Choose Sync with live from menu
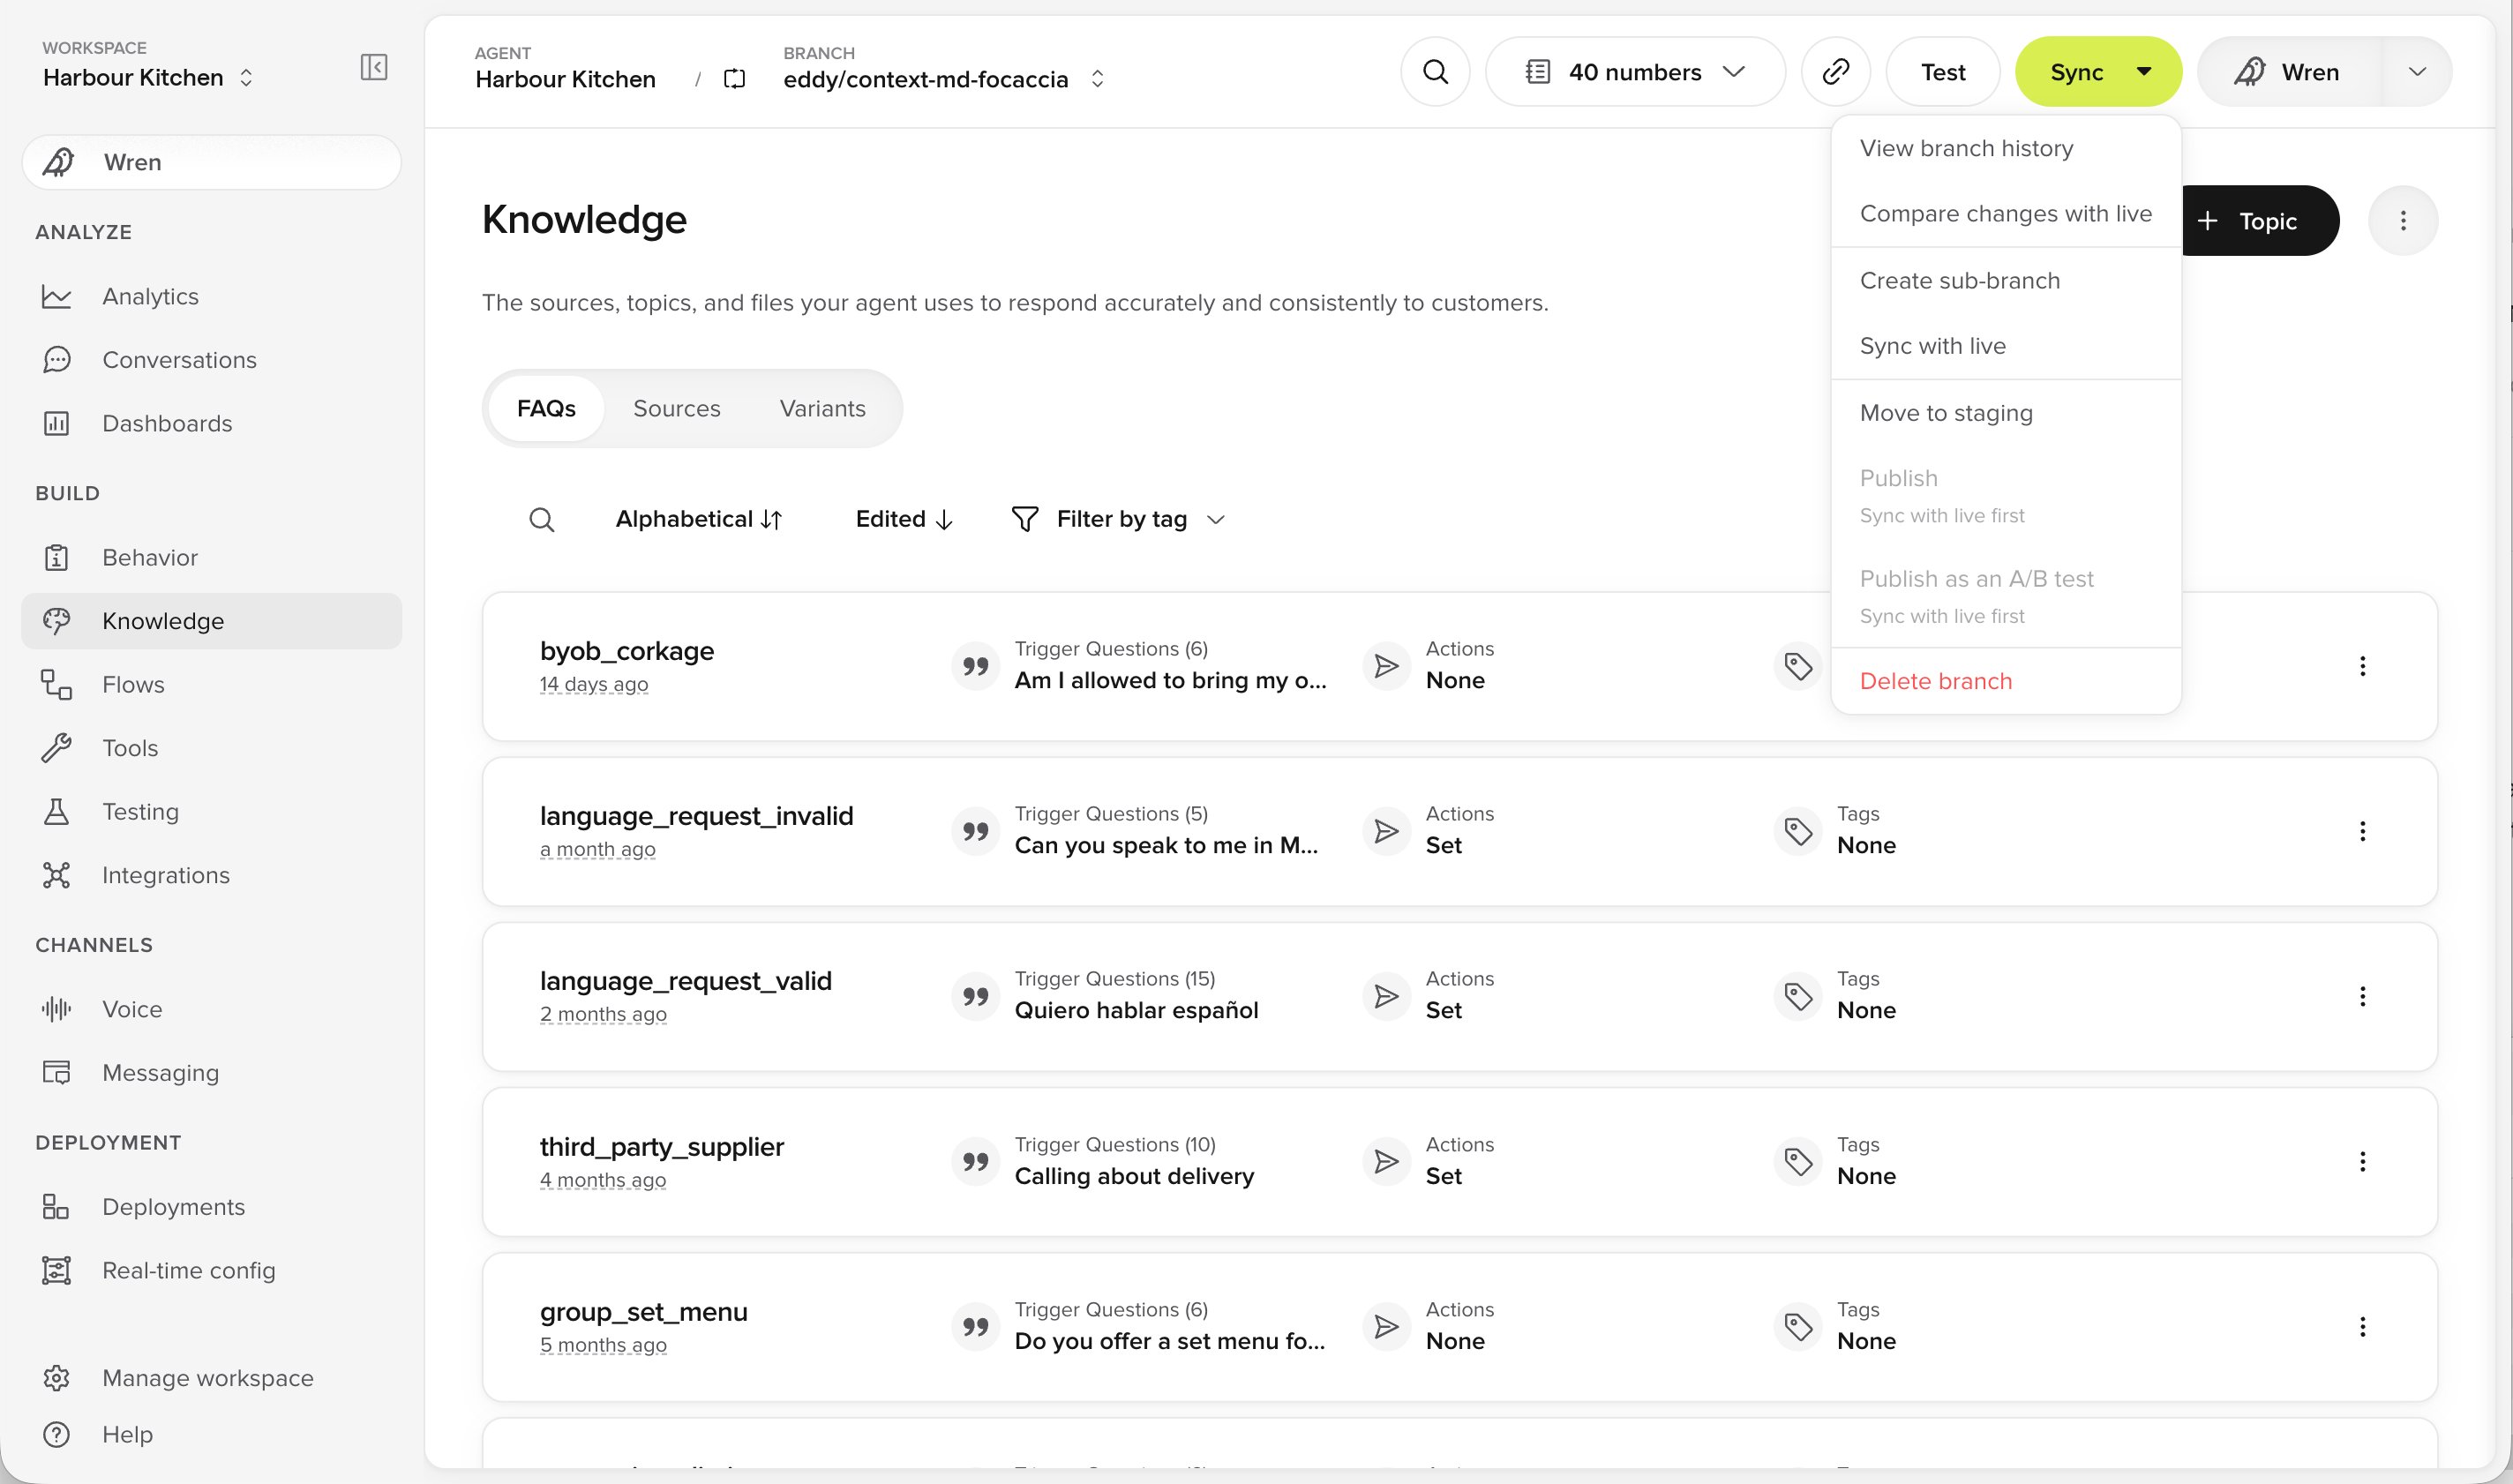2513x1484 pixels. click(x=2005, y=346)
